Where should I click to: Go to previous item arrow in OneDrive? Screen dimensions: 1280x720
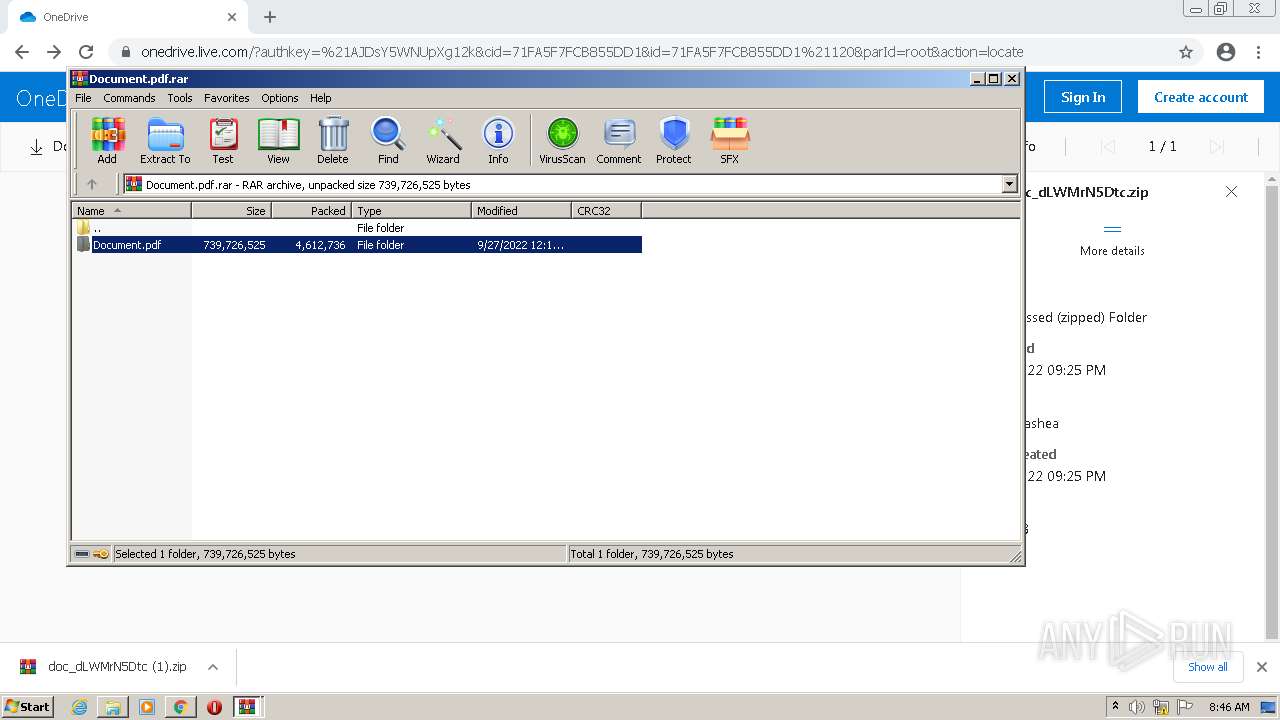1108,147
